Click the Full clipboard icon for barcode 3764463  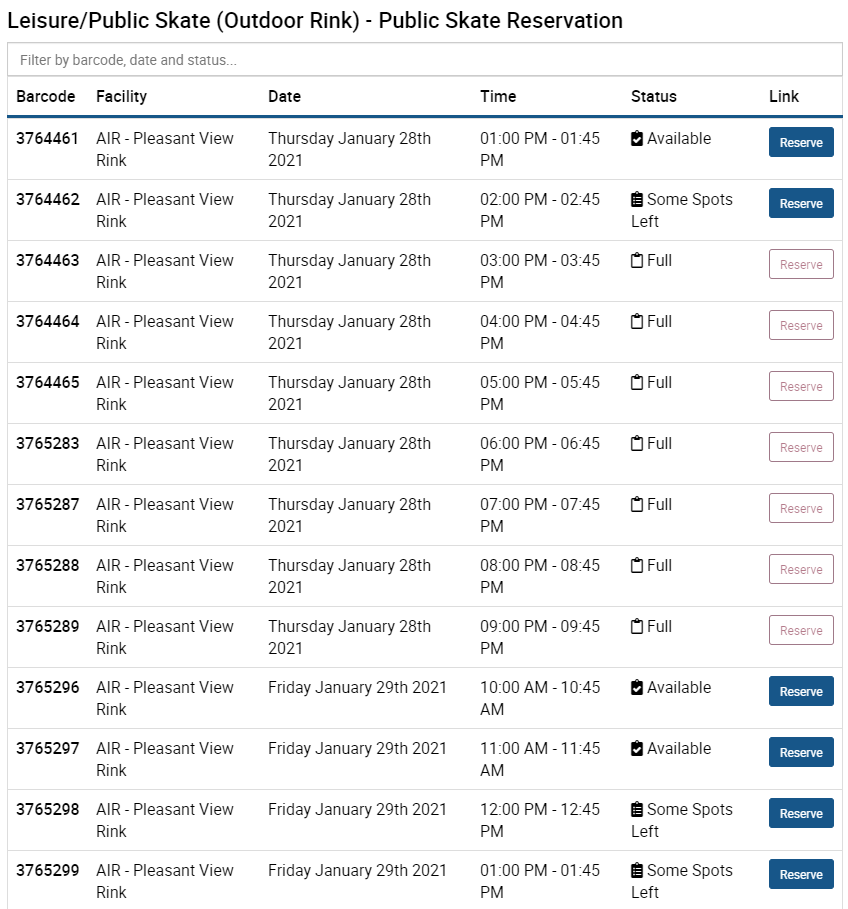pyautogui.click(x=636, y=260)
